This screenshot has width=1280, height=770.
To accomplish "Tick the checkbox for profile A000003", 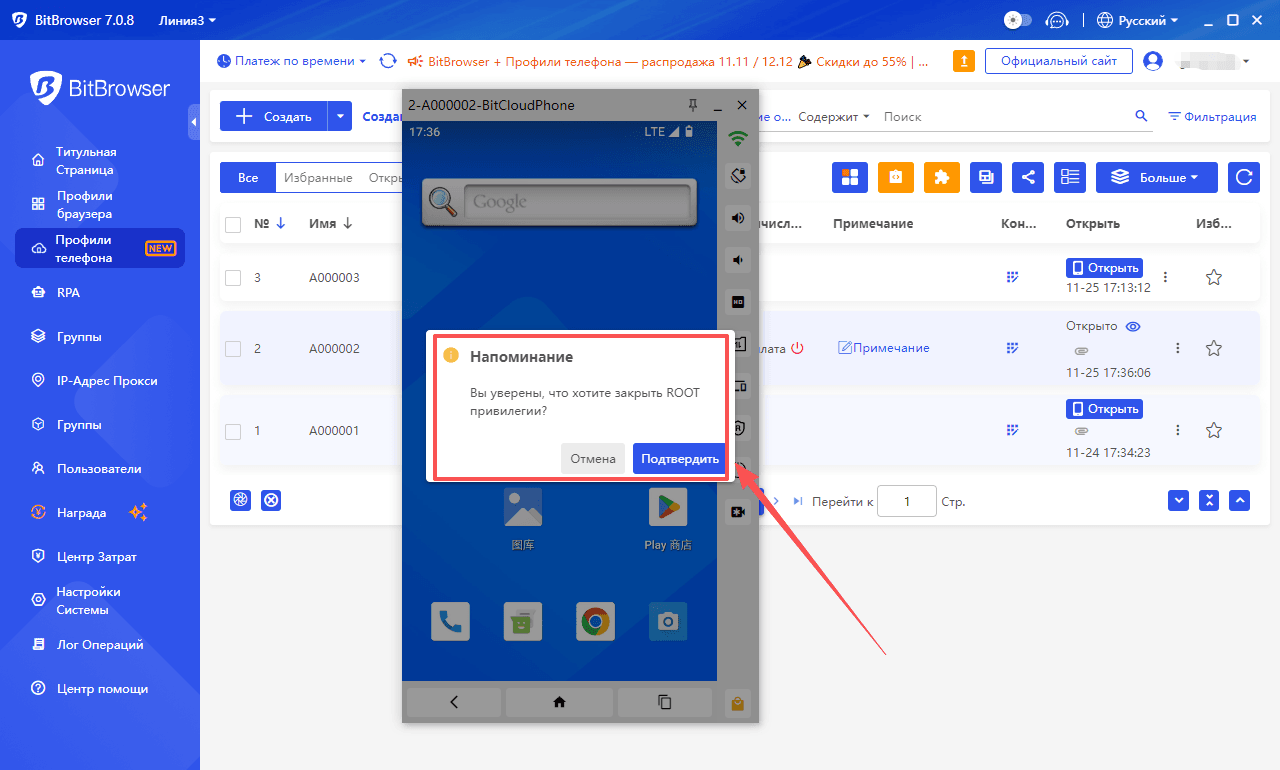I will (233, 278).
